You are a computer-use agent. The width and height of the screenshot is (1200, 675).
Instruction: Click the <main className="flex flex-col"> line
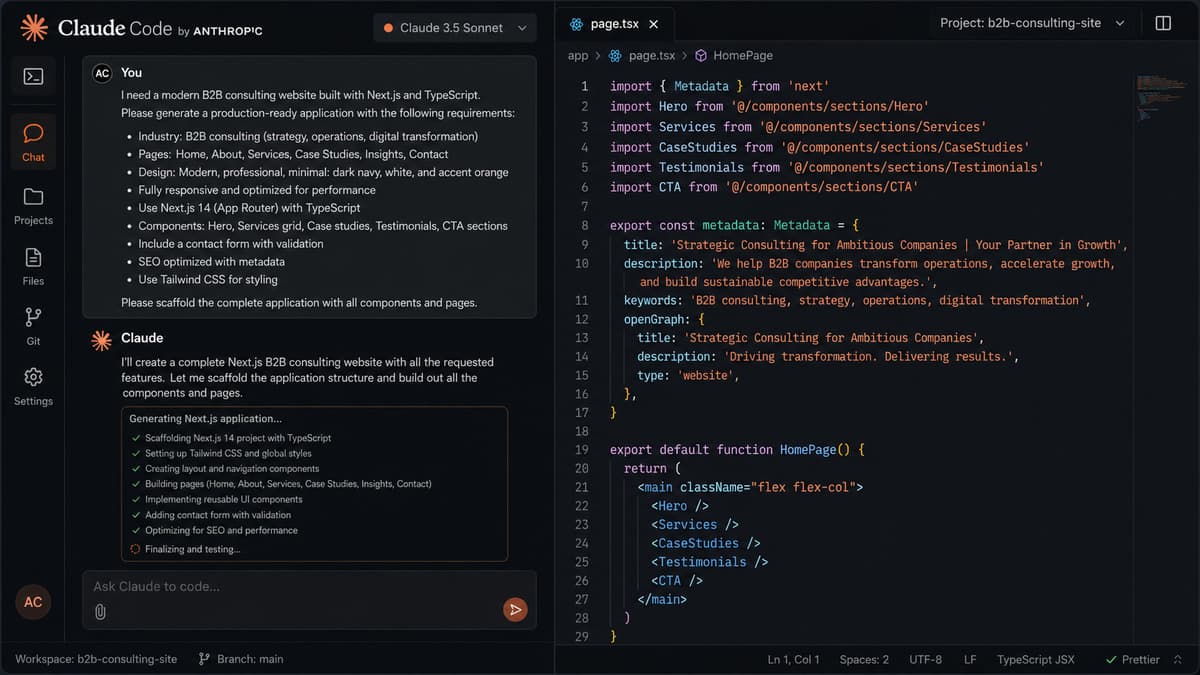point(750,487)
